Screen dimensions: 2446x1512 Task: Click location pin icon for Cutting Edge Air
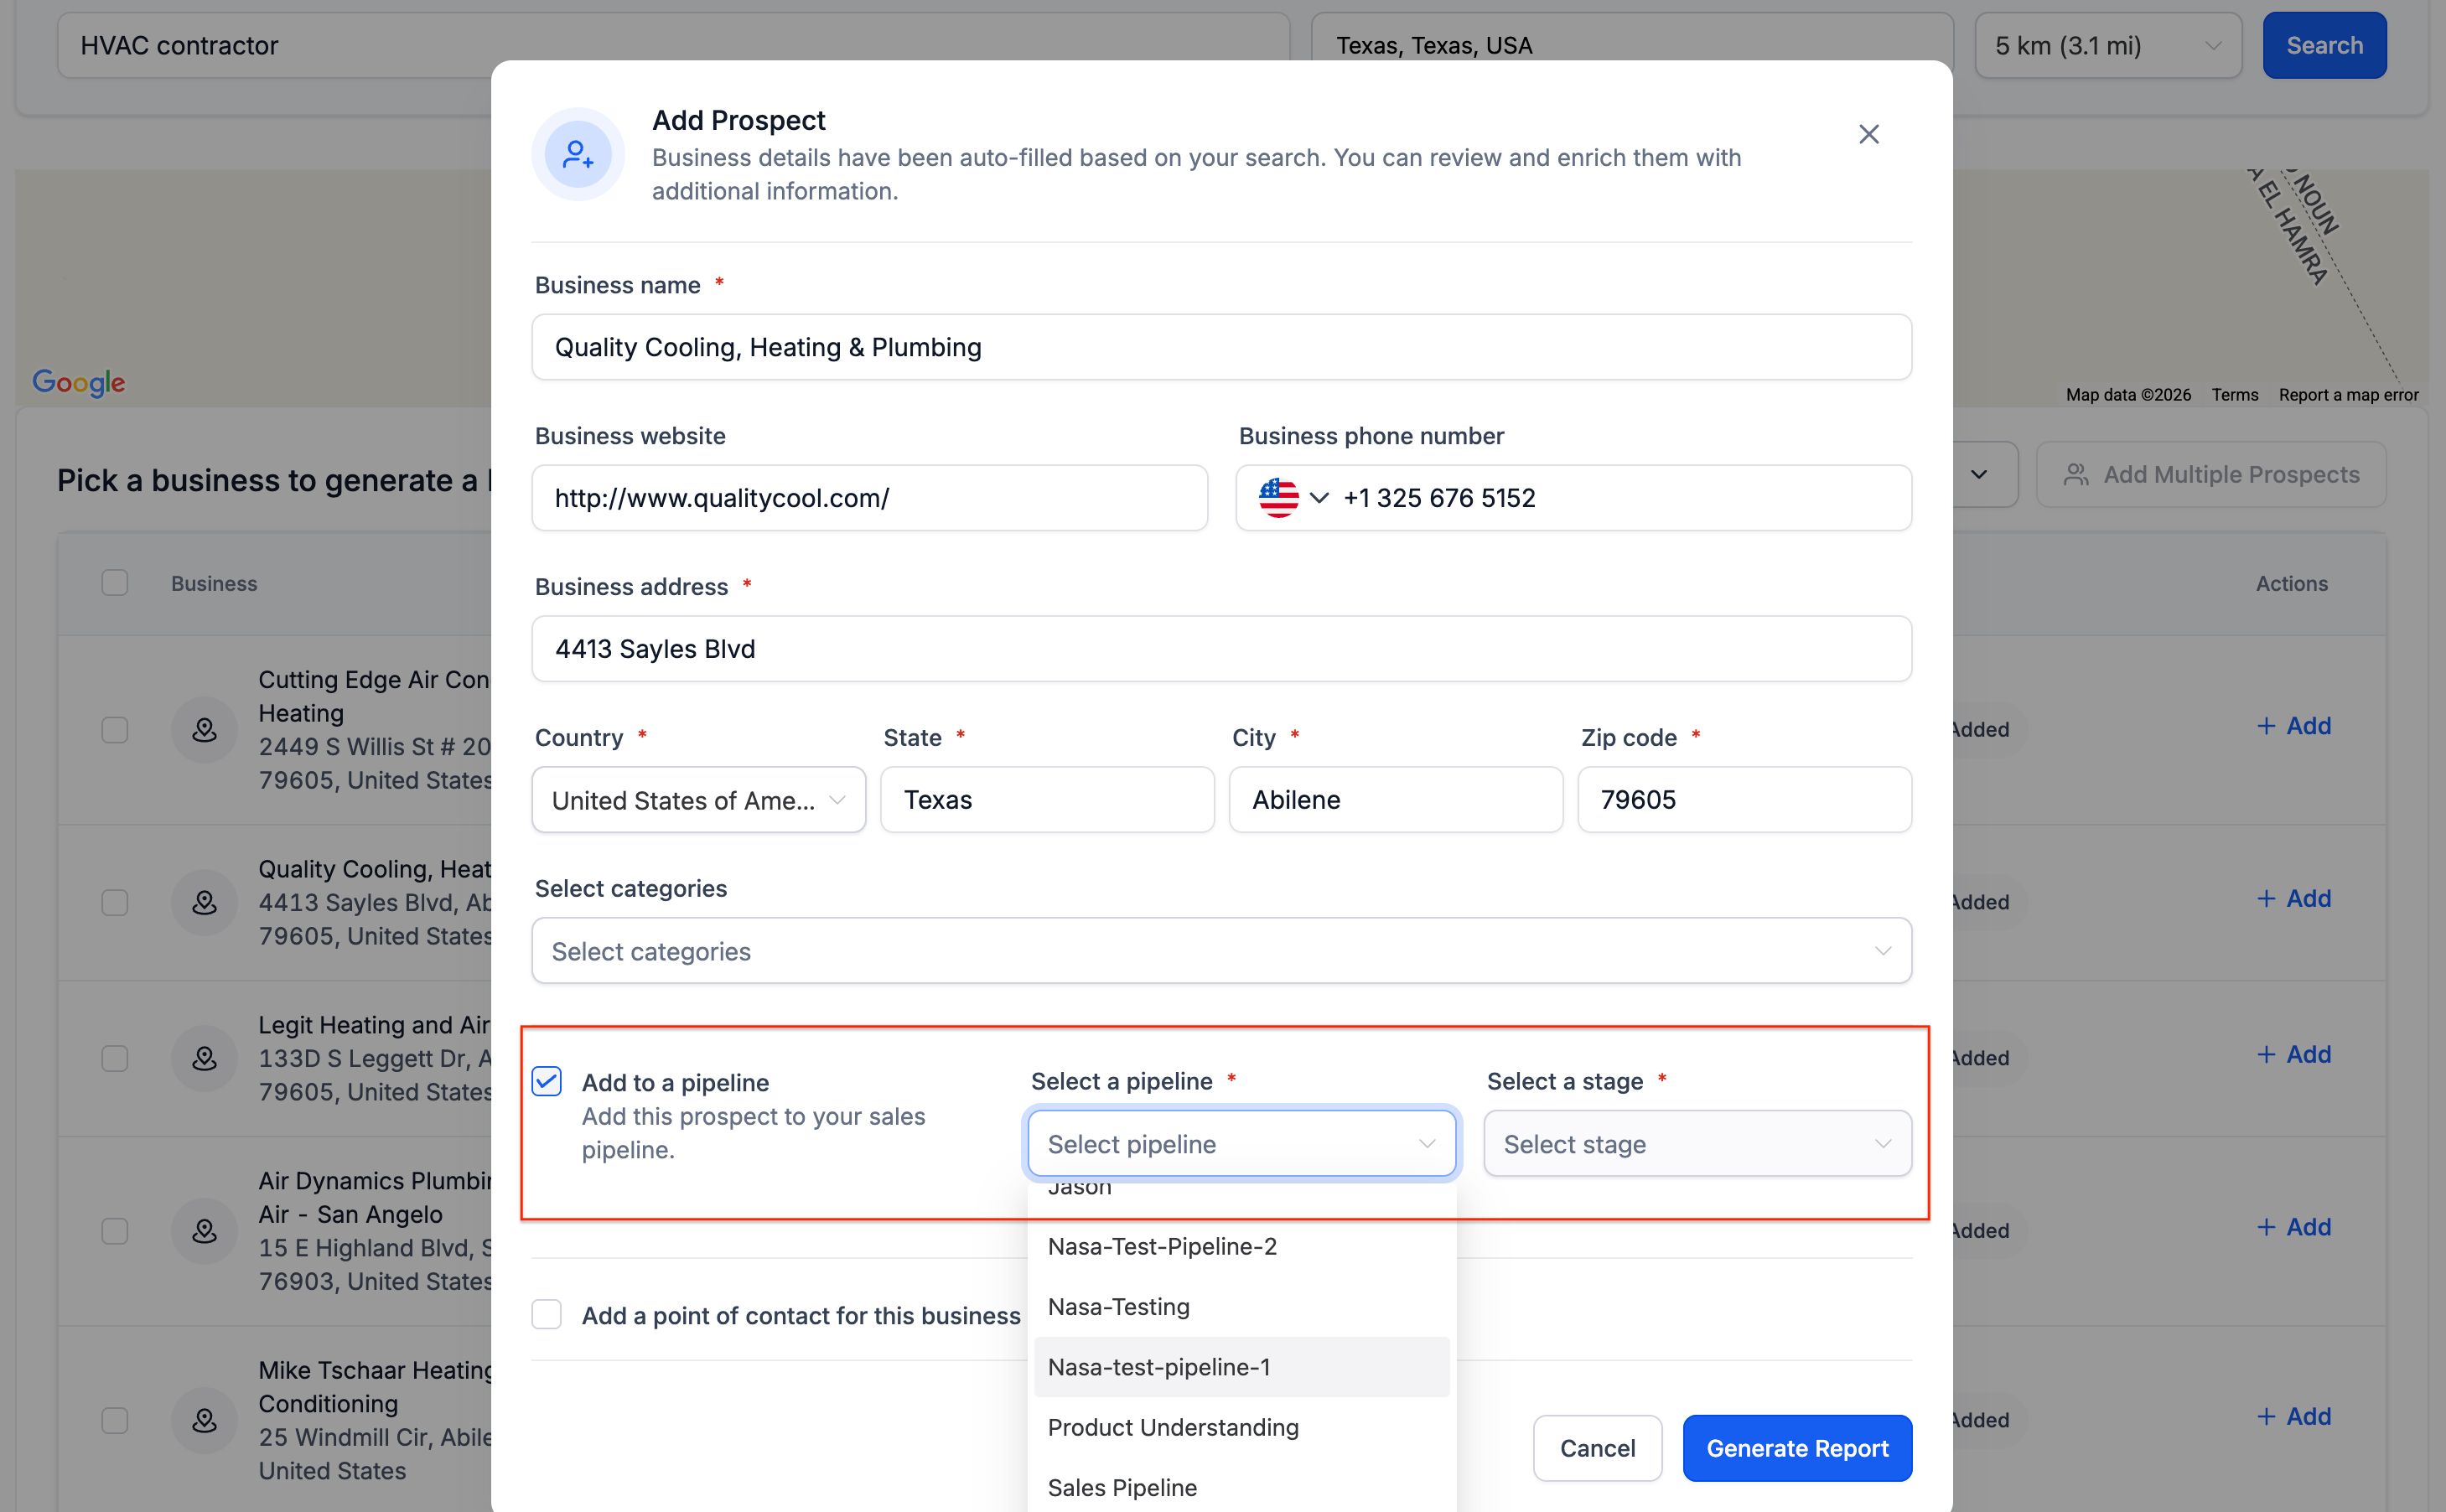[204, 730]
